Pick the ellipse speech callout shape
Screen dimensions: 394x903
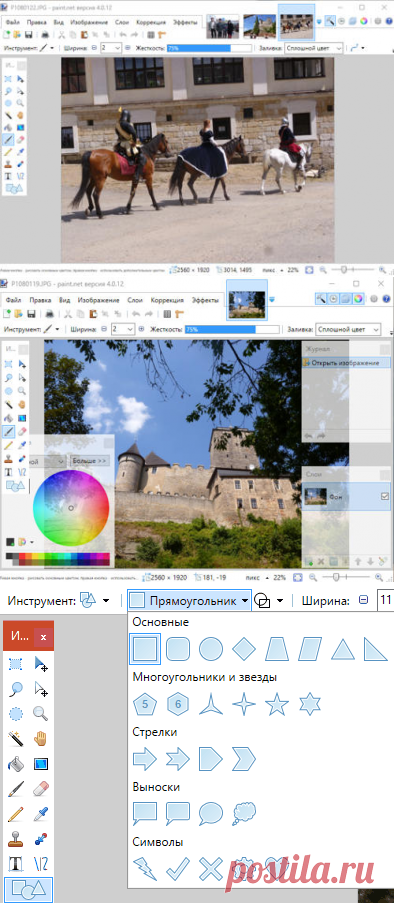[x=211, y=813]
